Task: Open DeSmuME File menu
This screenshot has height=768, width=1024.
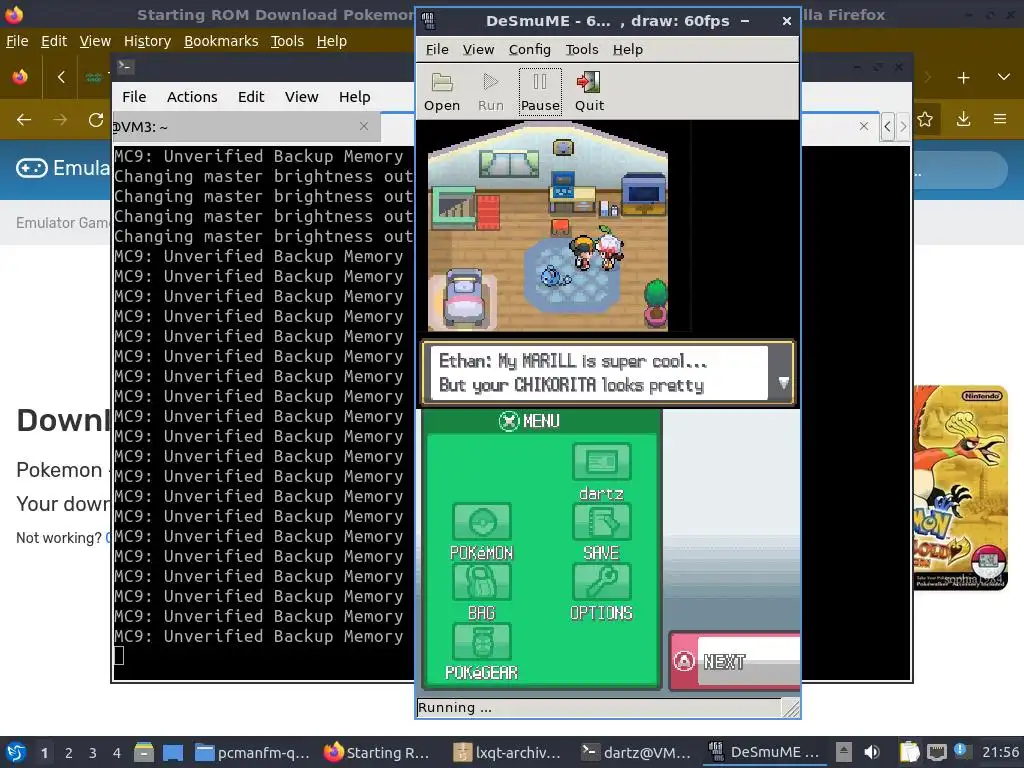Action: coord(437,50)
